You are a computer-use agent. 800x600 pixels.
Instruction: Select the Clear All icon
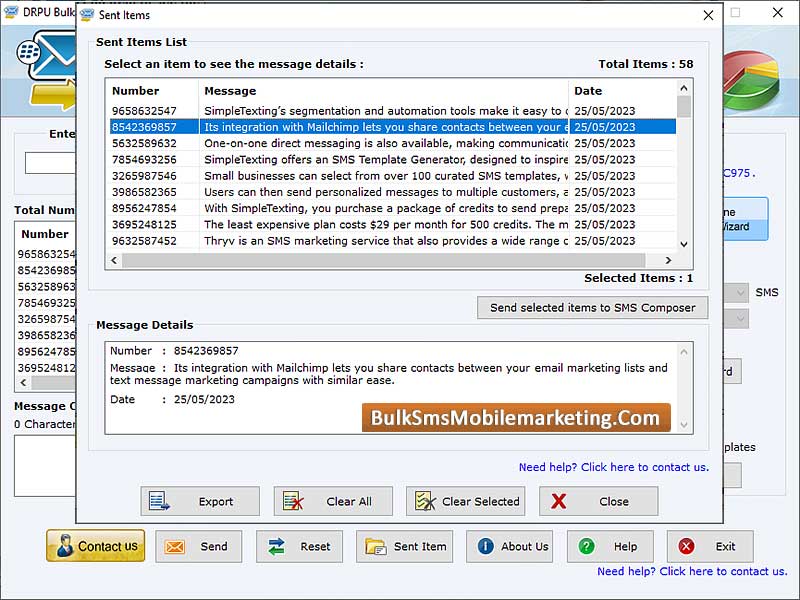[x=294, y=502]
